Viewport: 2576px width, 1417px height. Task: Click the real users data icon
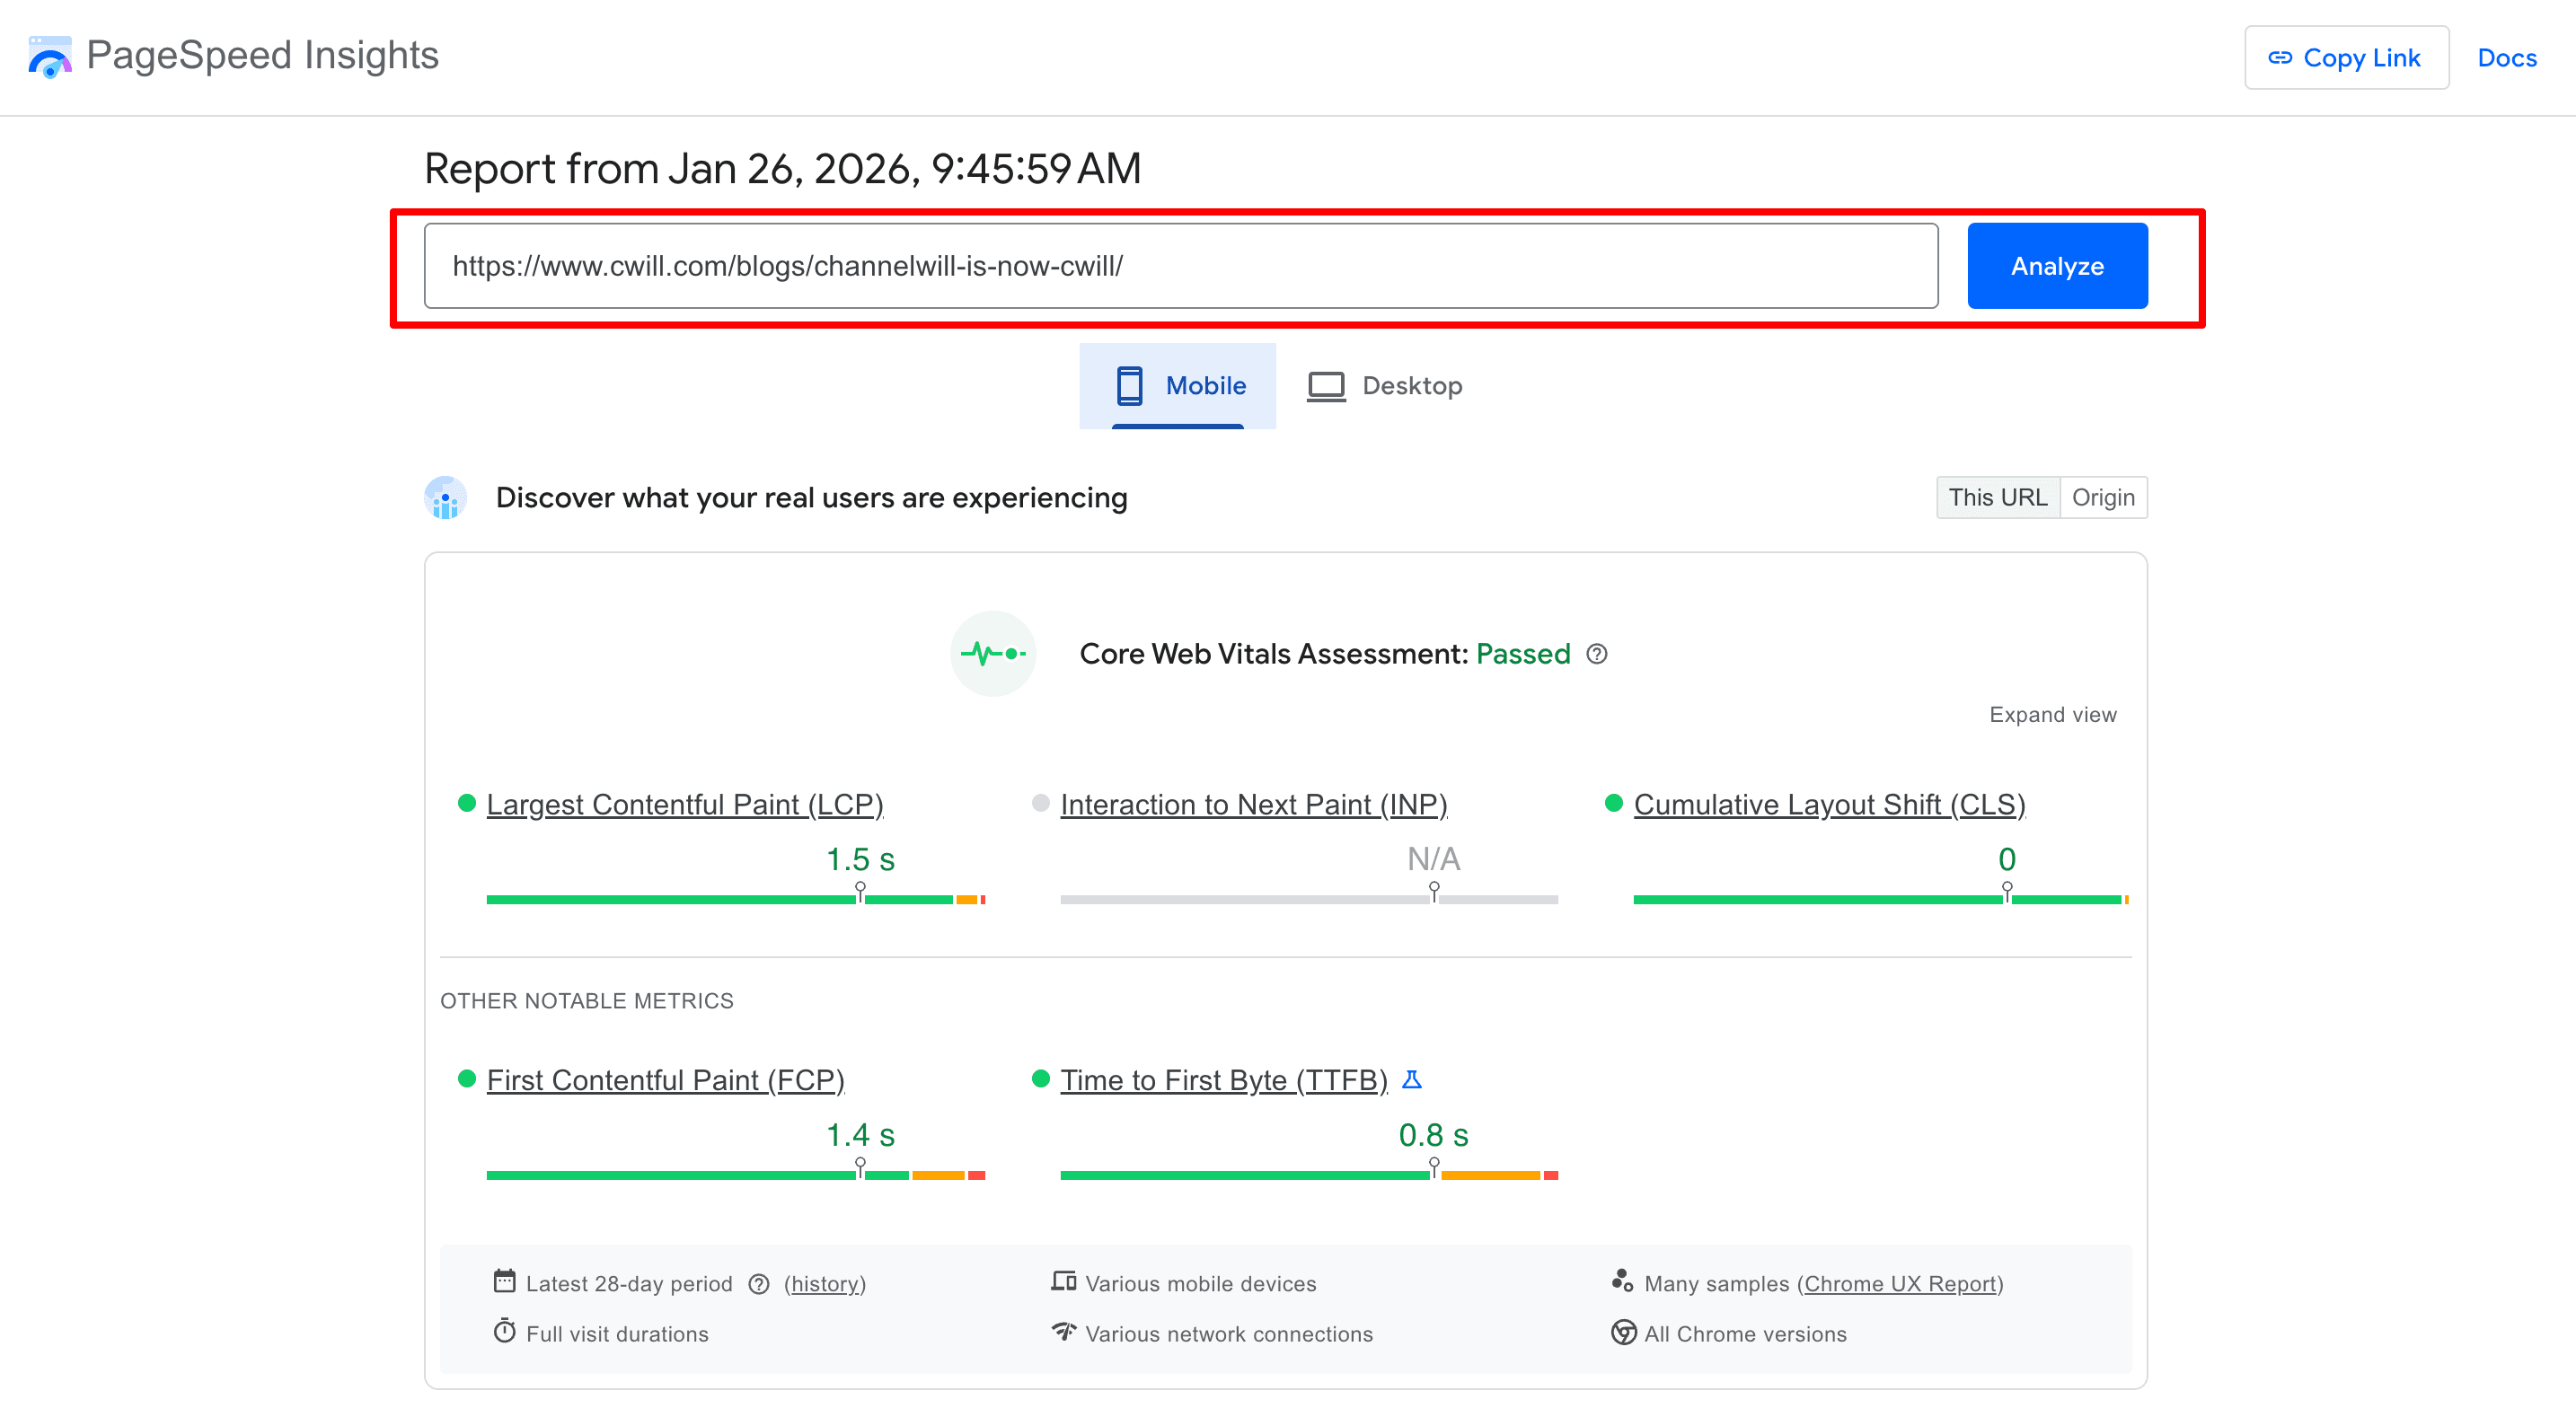[446, 498]
